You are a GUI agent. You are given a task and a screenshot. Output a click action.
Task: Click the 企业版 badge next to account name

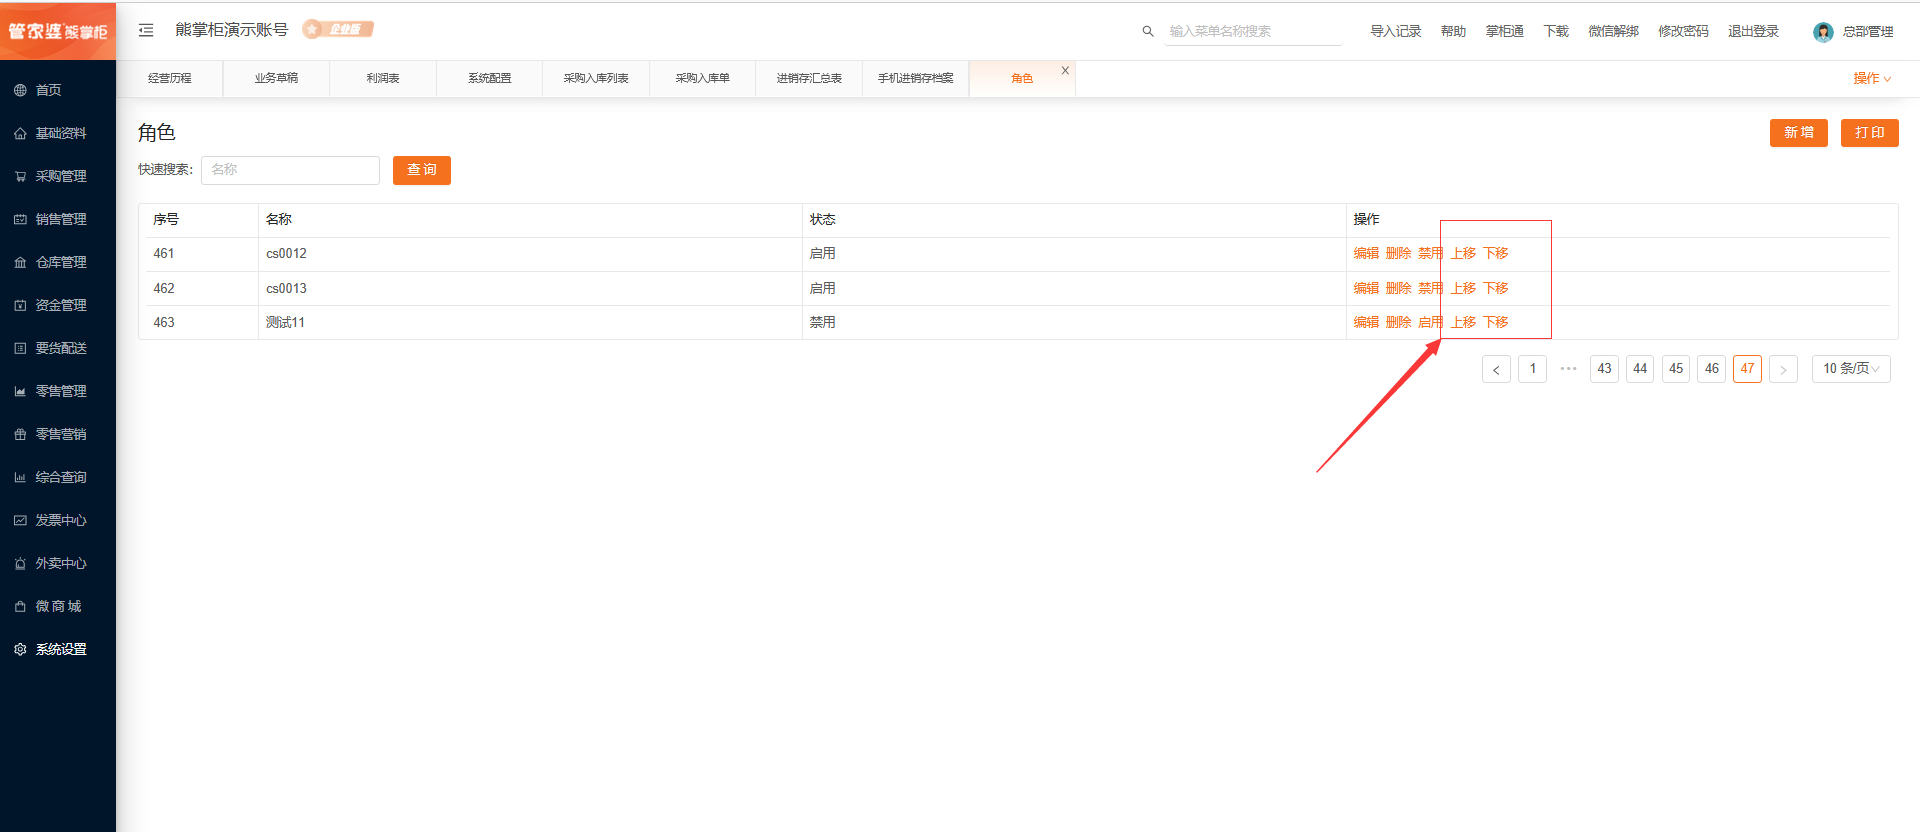(x=338, y=29)
